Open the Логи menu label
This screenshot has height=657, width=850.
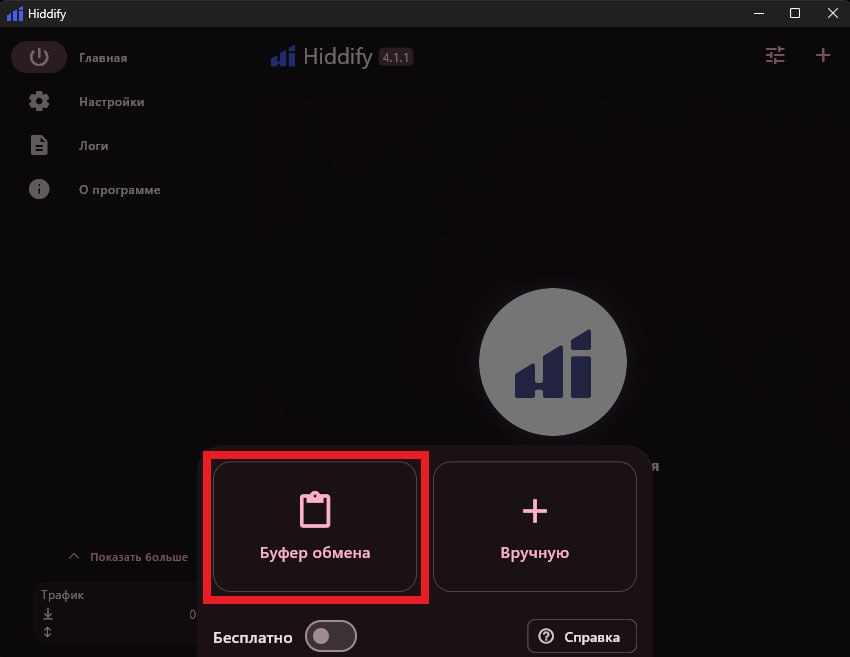pos(94,146)
